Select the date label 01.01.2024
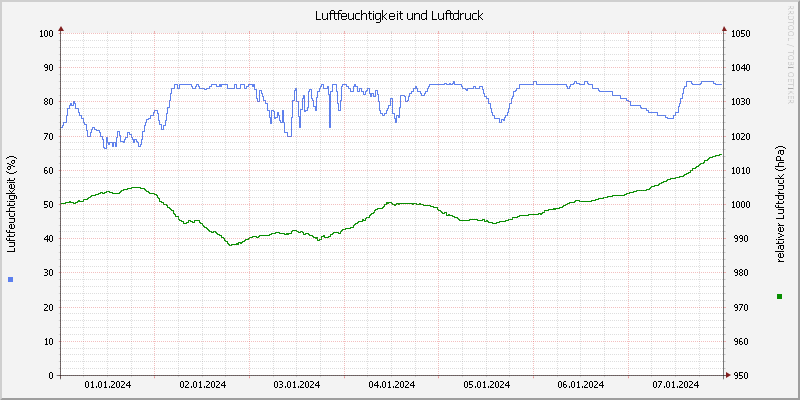This screenshot has height=400, width=800. [x=108, y=385]
